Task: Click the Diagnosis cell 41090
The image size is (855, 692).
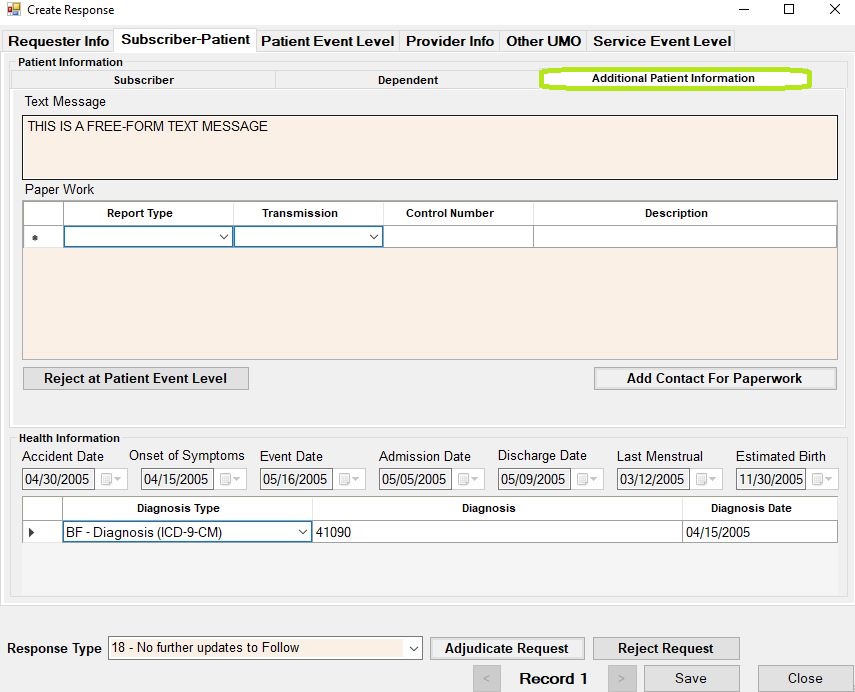Action: click(x=497, y=532)
